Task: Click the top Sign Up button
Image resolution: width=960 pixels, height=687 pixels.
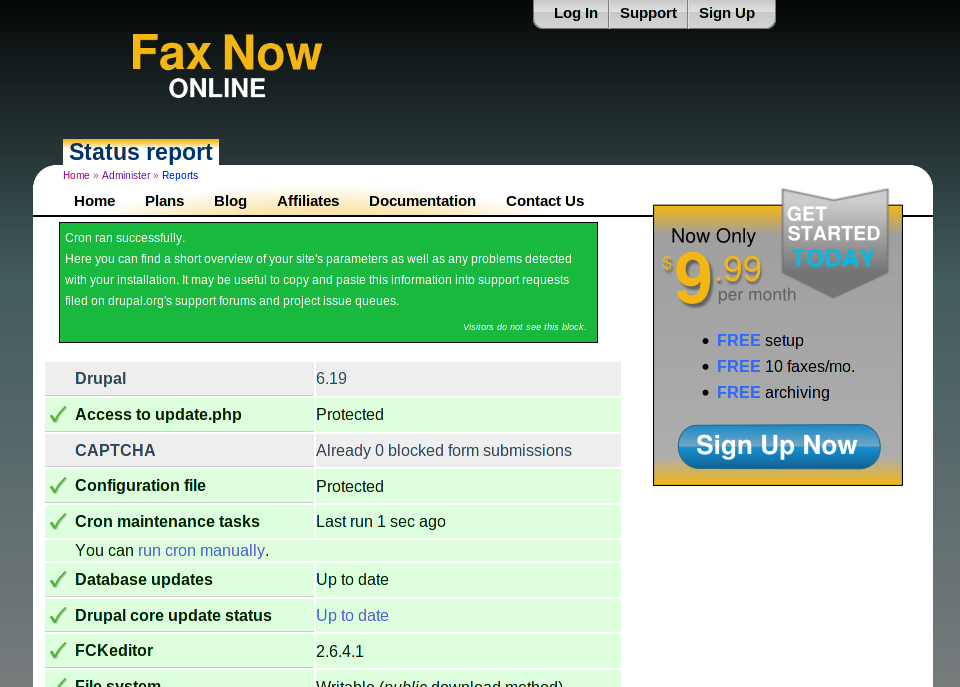Action: tap(727, 13)
